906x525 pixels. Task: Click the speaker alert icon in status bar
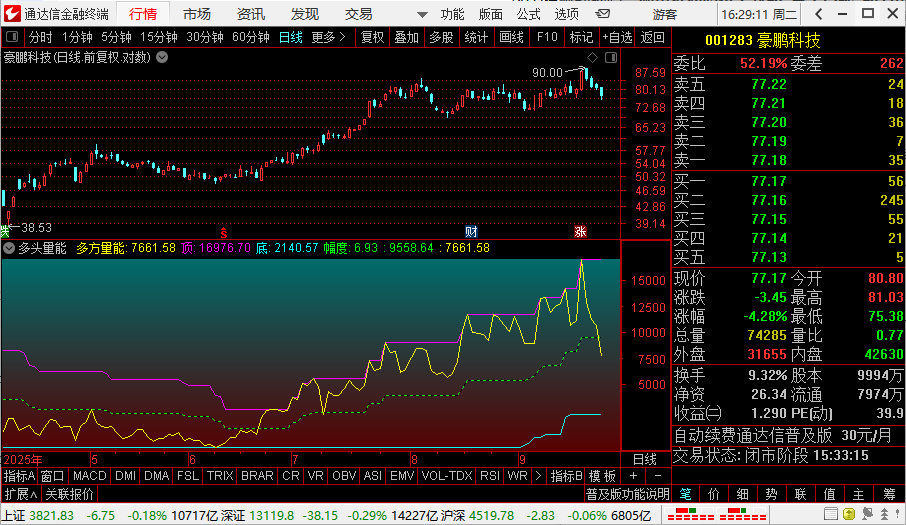(x=867, y=514)
